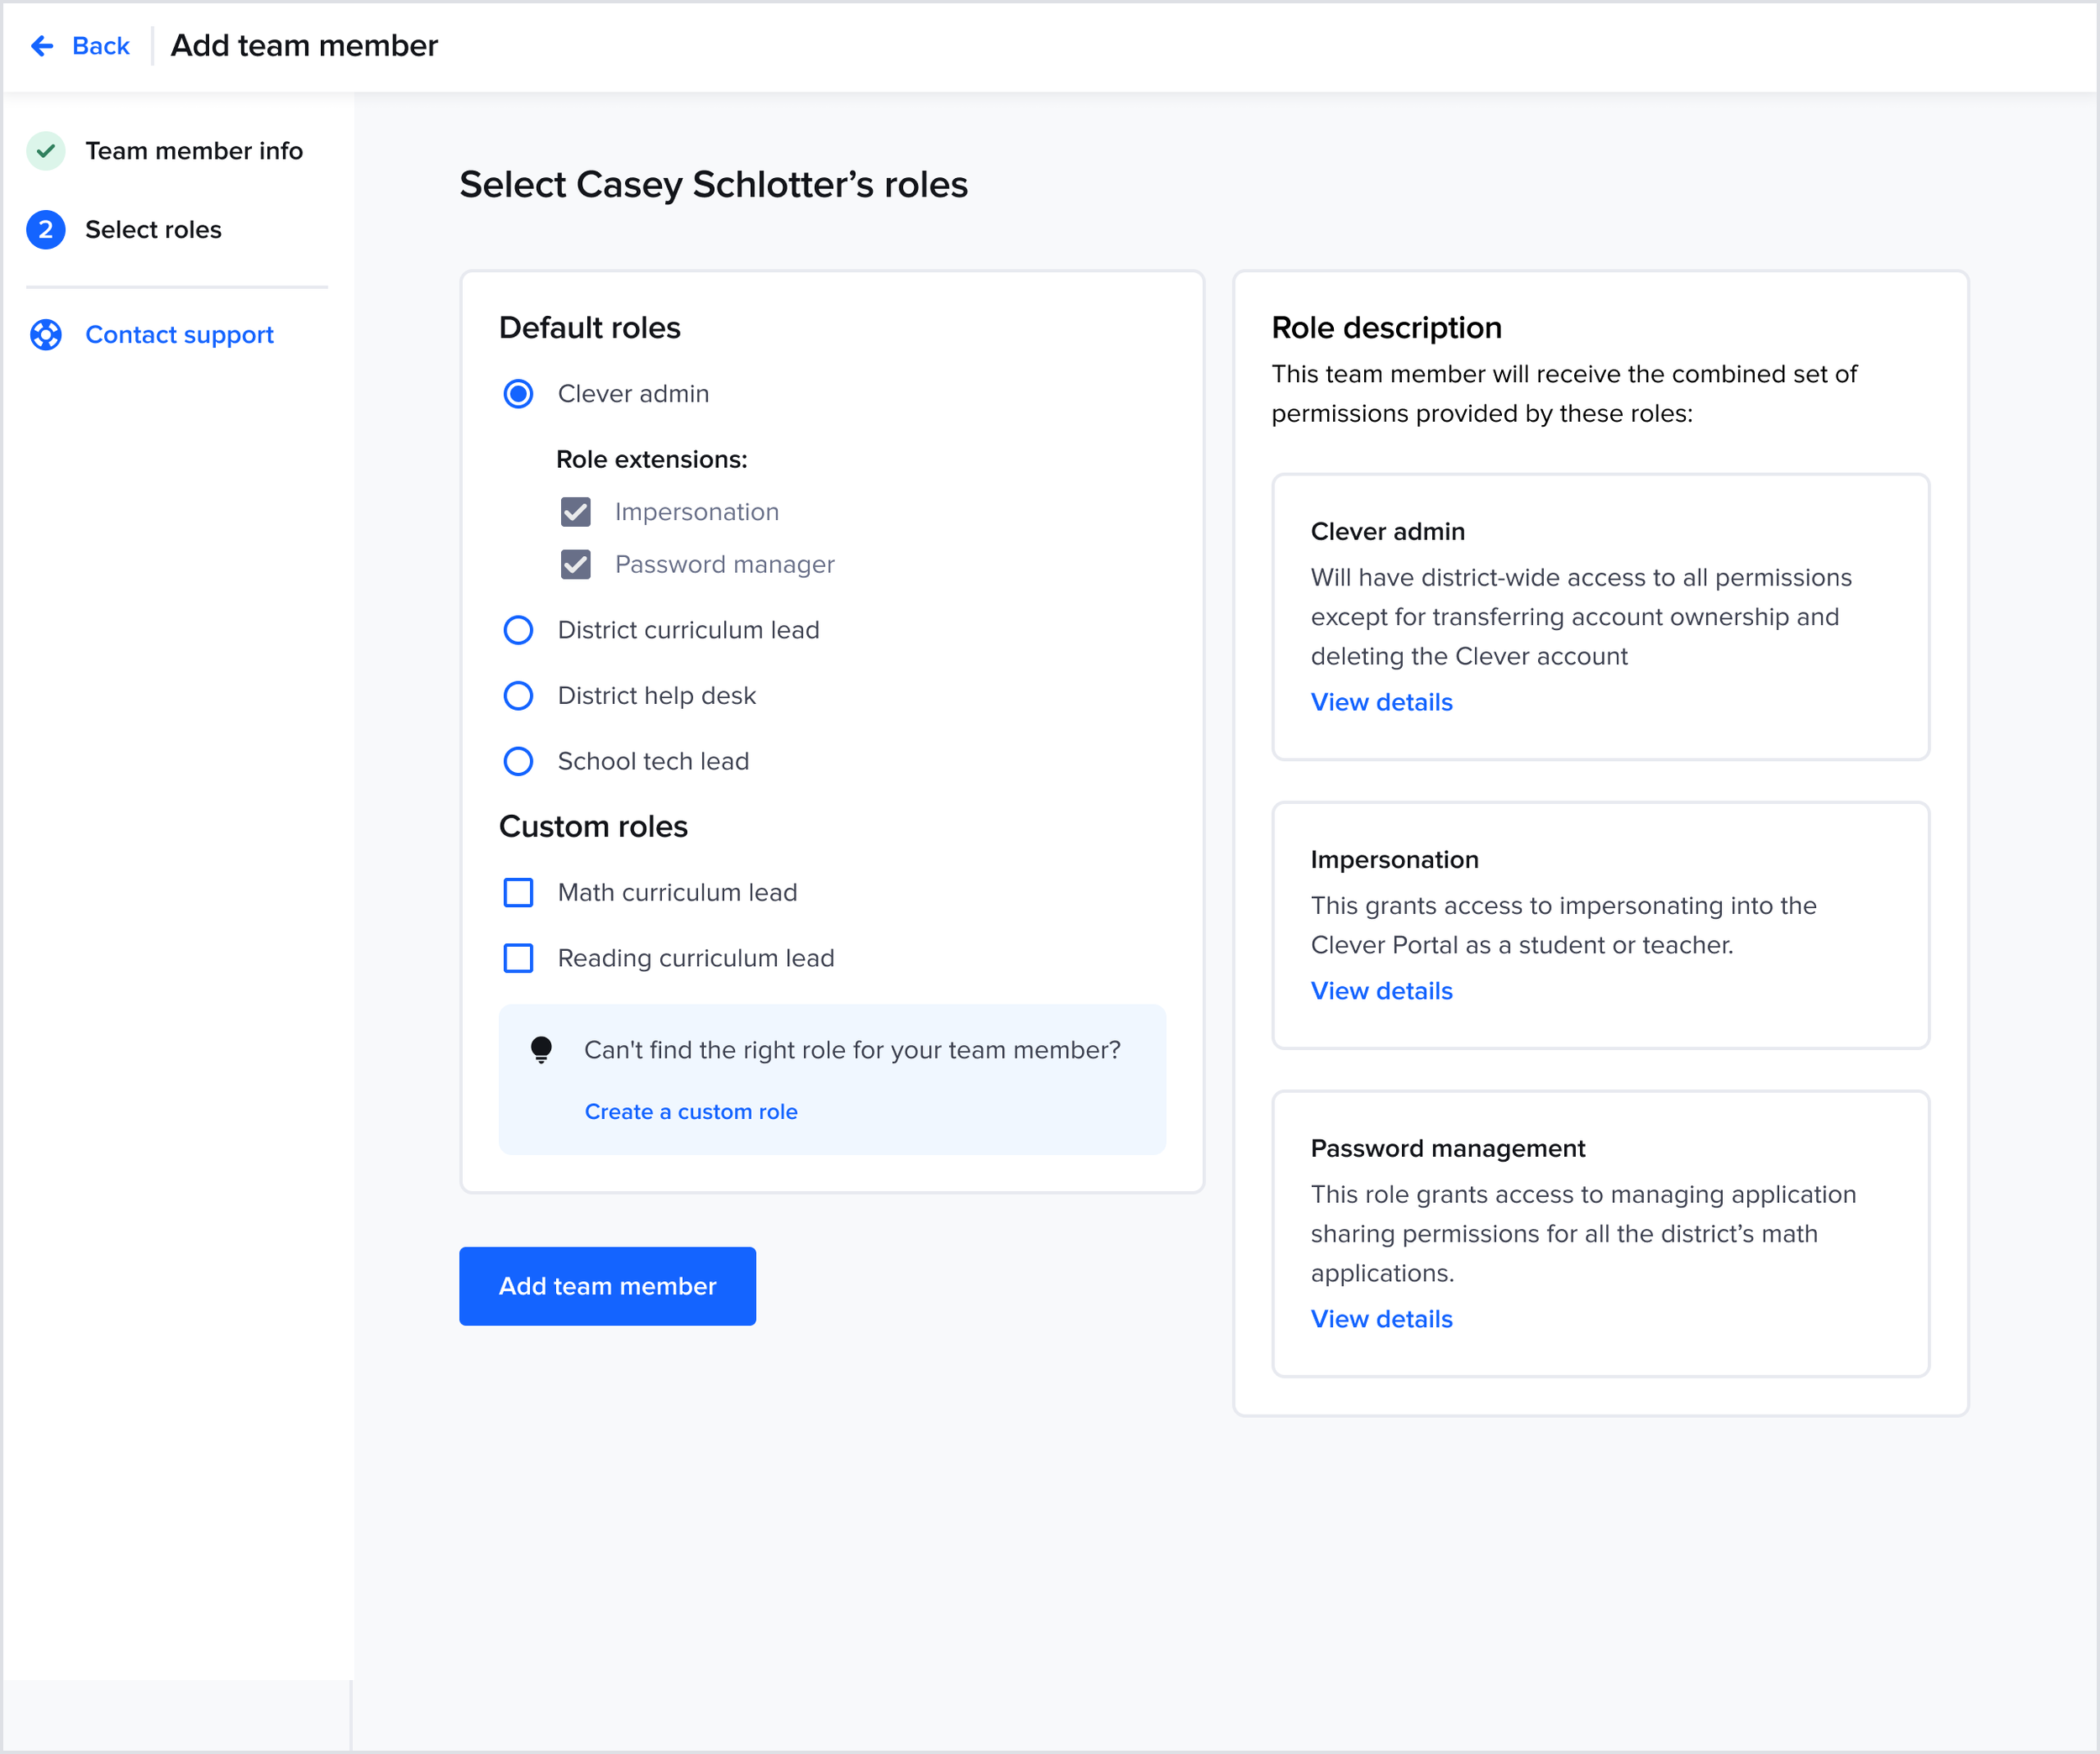Toggle the Password manager extension checkbox
Viewport: 2100px width, 1754px height.
tap(576, 565)
